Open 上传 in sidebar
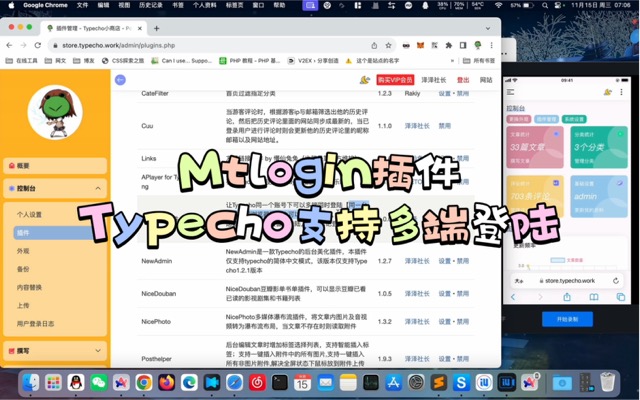This screenshot has height=400, width=640. click(x=23, y=305)
